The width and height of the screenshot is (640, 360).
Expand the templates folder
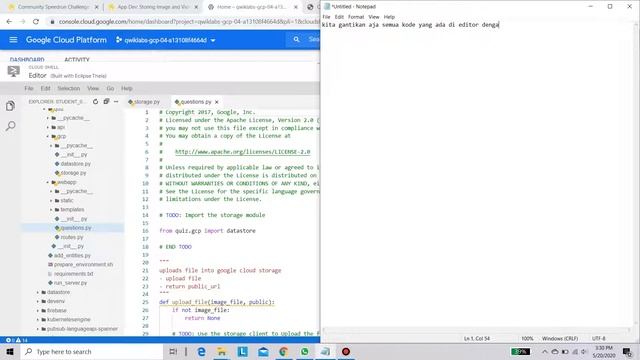[51, 209]
